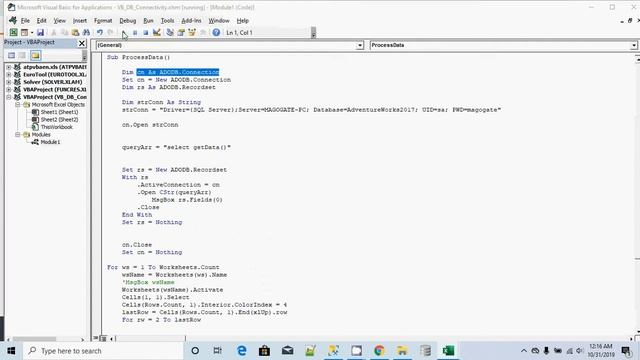640x360 pixels.
Task: Click the Procedure View button
Action: [x=96, y=338]
